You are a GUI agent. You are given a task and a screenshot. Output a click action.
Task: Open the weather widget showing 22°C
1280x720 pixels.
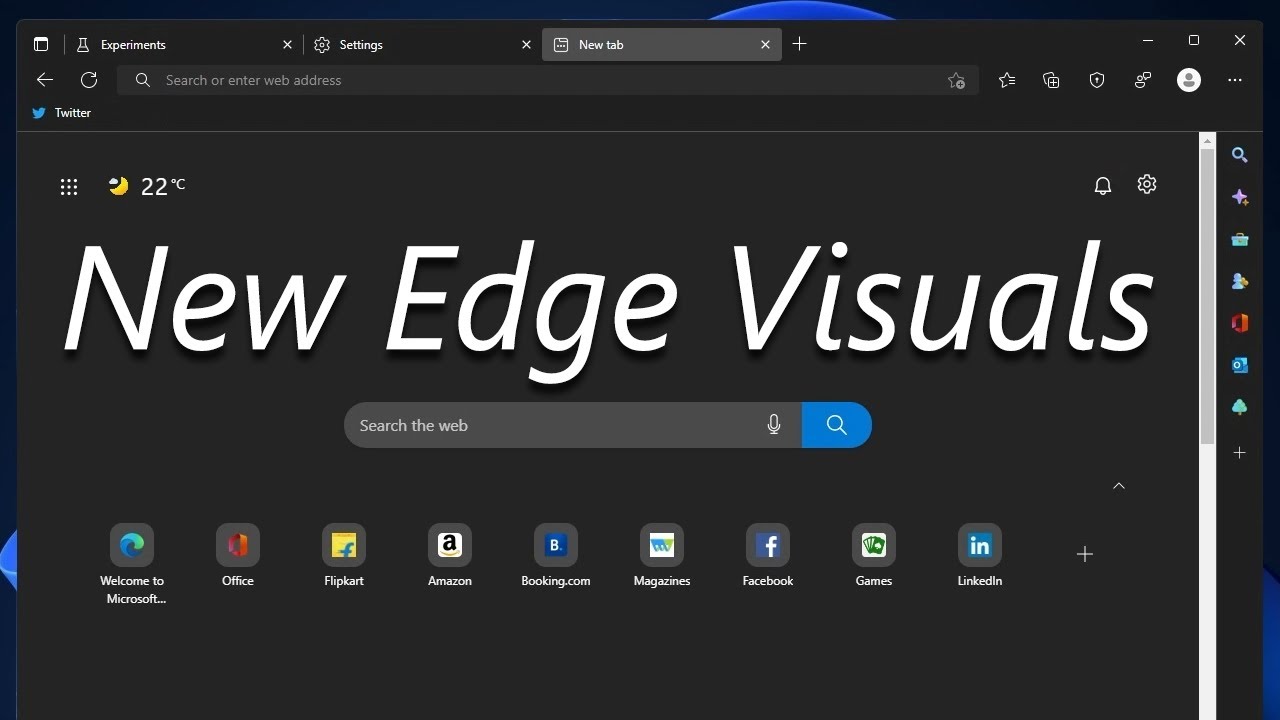tap(147, 186)
